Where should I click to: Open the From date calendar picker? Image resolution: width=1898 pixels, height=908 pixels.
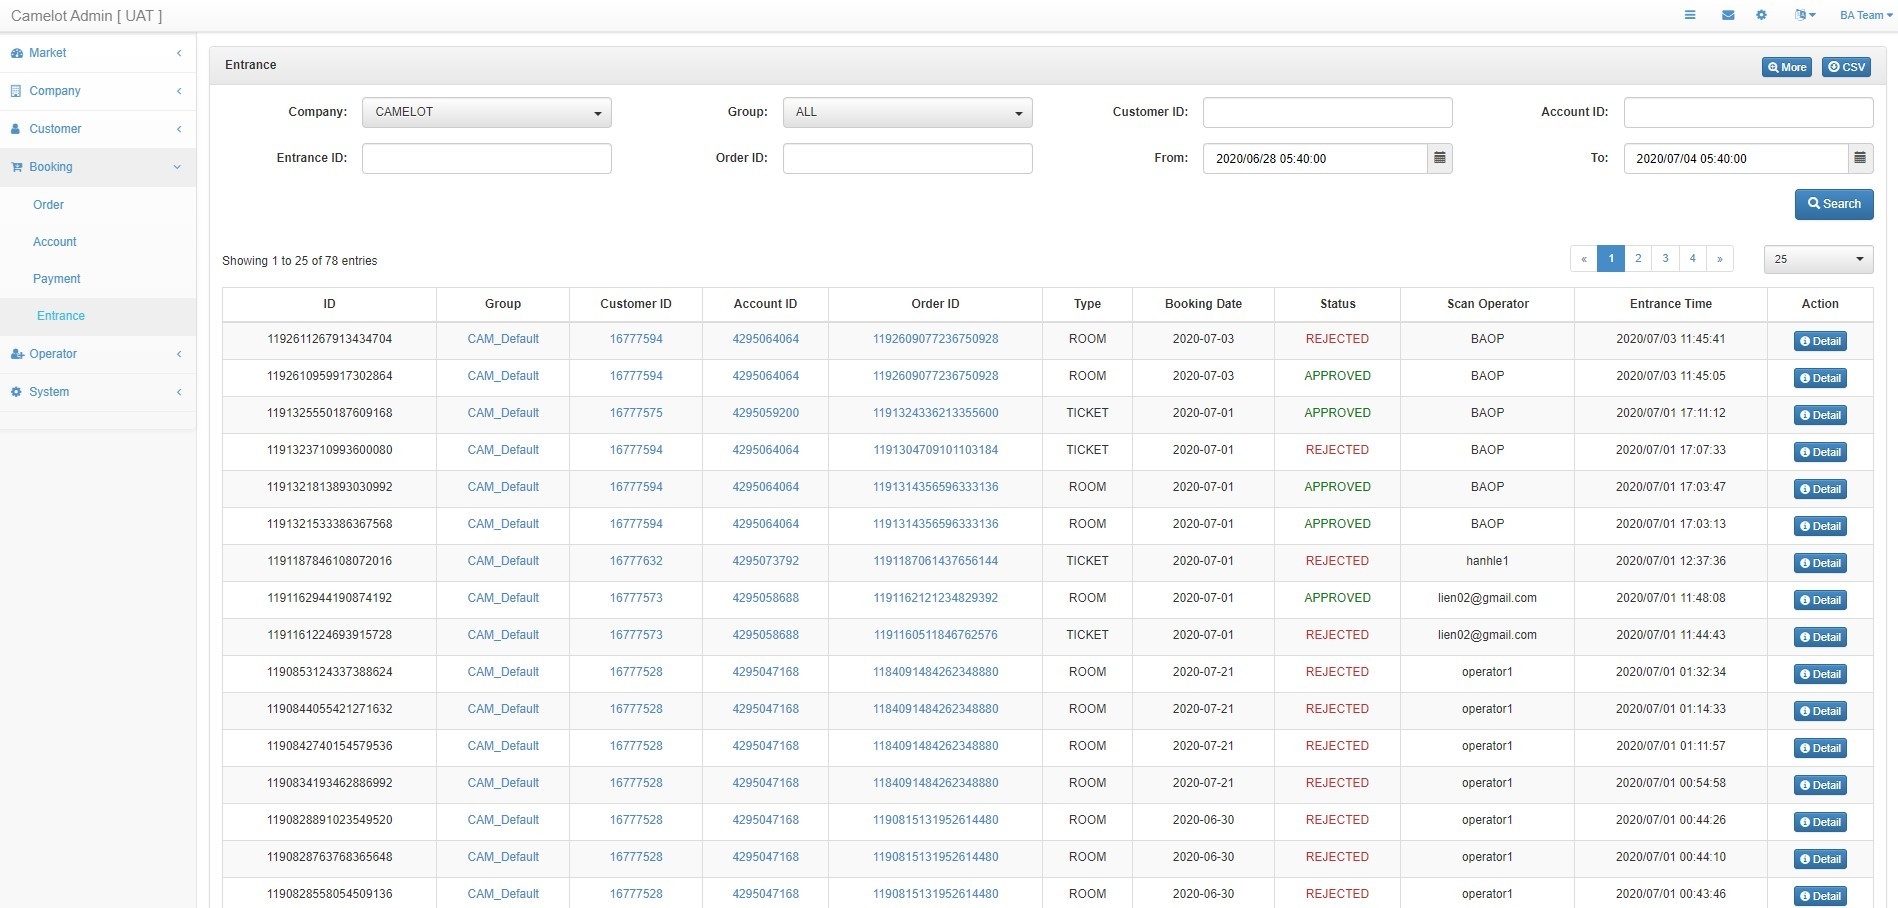coord(1439,158)
